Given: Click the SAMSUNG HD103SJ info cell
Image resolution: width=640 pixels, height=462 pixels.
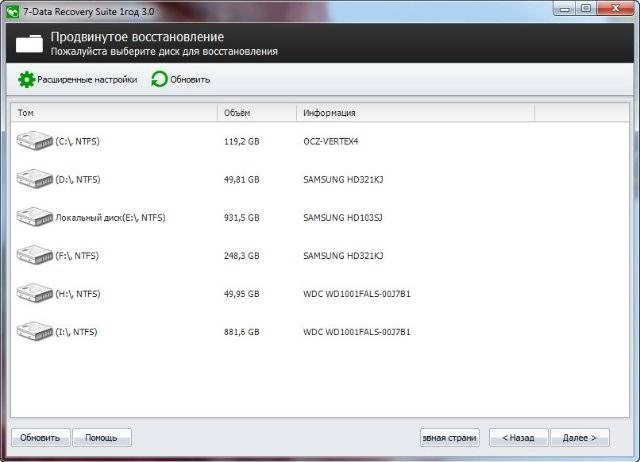Looking at the screenshot, I should 343,218.
